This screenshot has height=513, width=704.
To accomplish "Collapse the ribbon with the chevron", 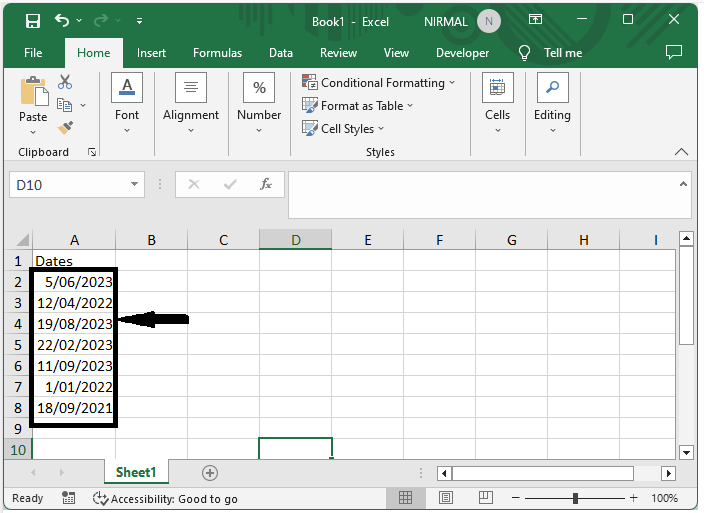I will (681, 152).
